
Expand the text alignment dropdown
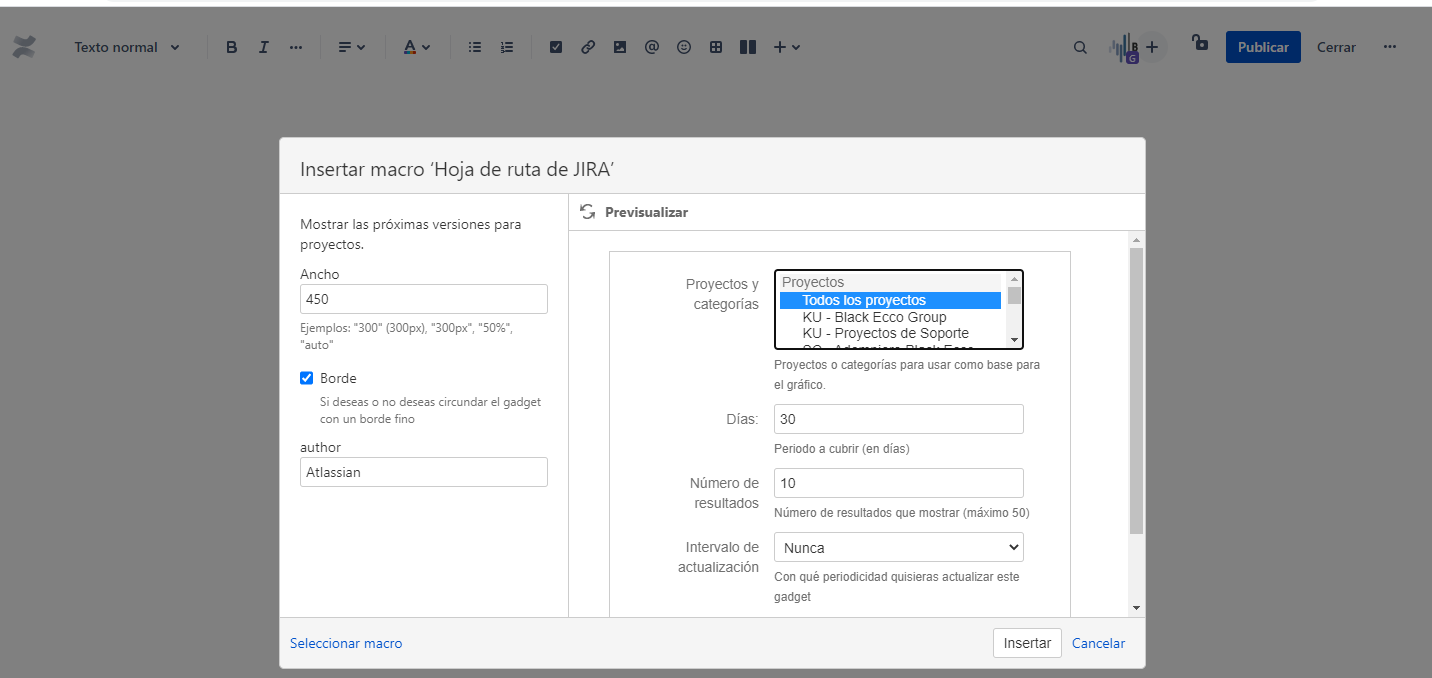(351, 47)
